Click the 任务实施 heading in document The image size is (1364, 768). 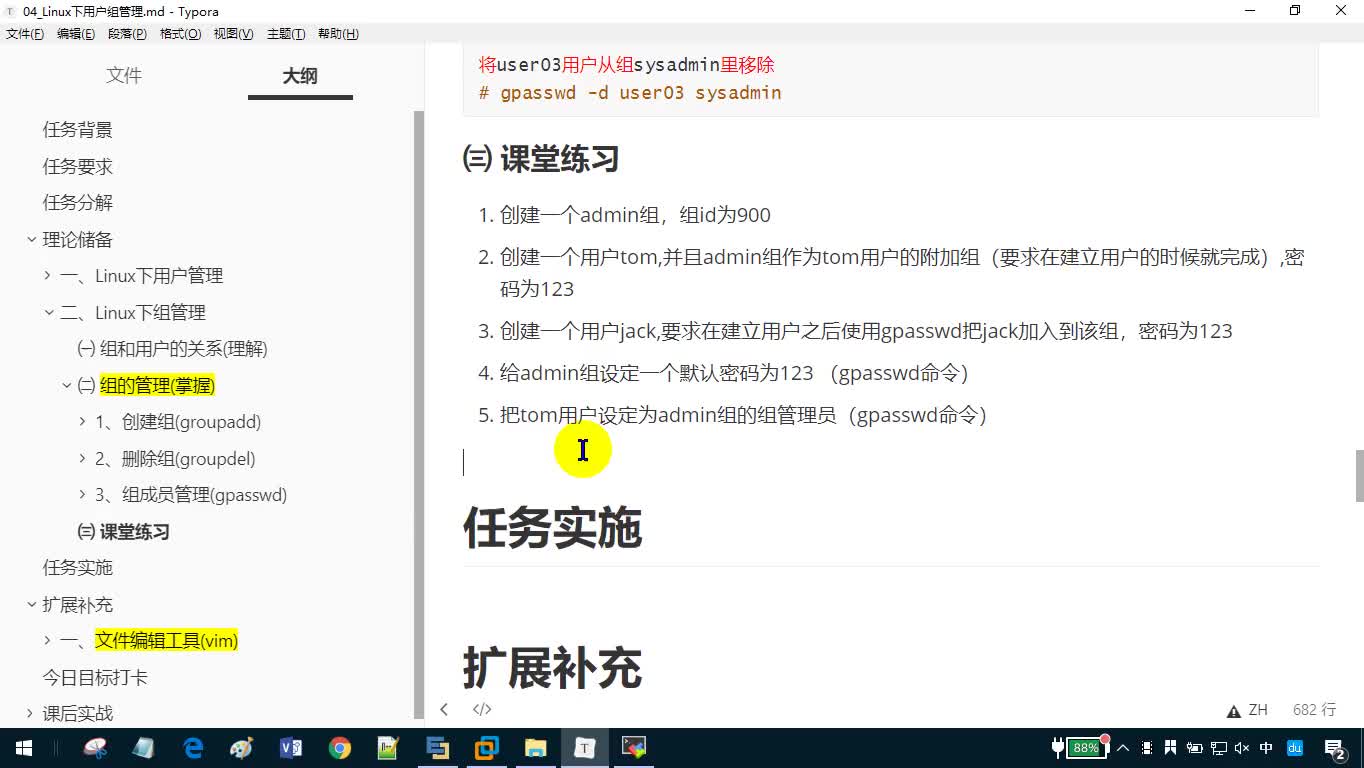point(552,528)
